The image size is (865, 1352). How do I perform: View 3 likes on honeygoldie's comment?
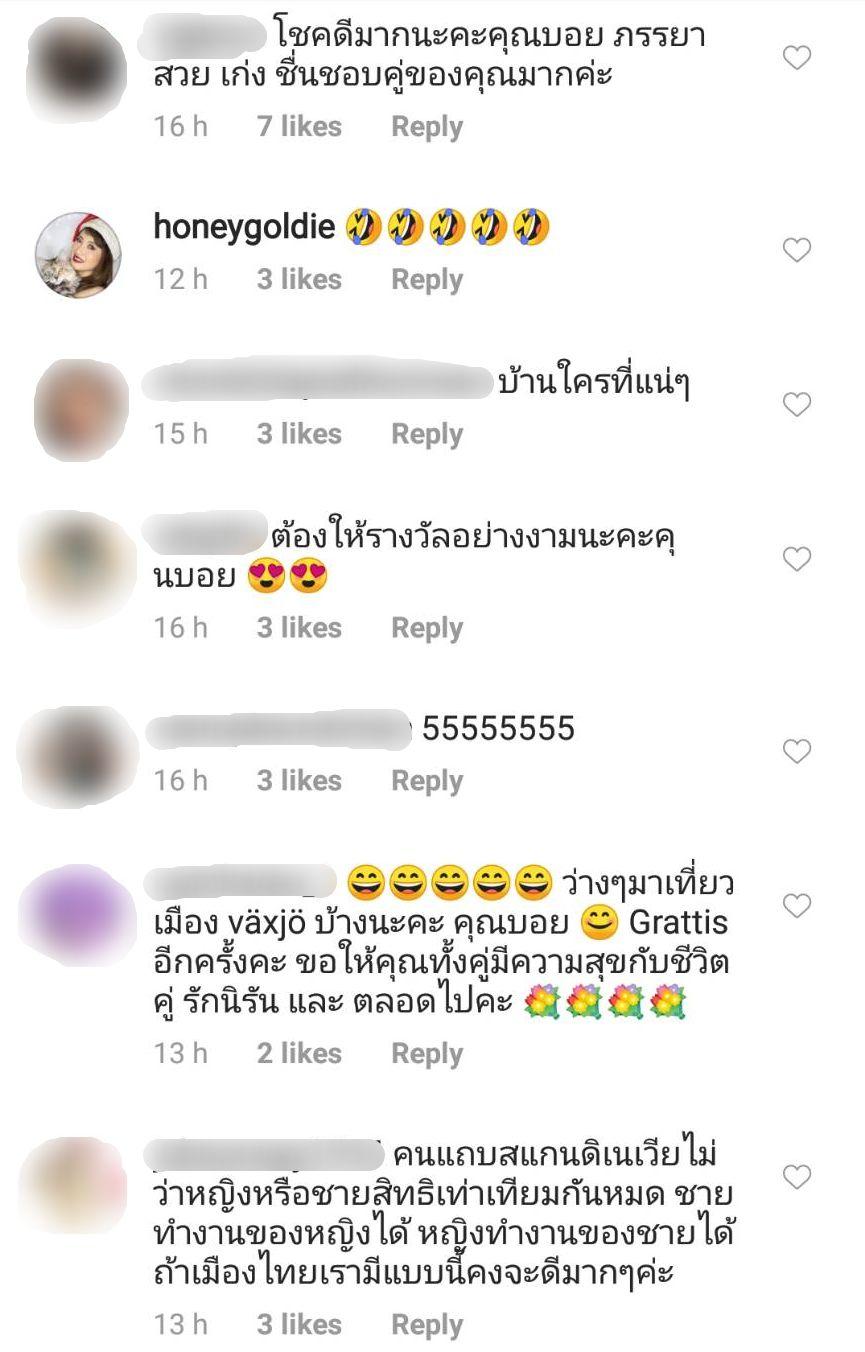pyautogui.click(x=299, y=280)
